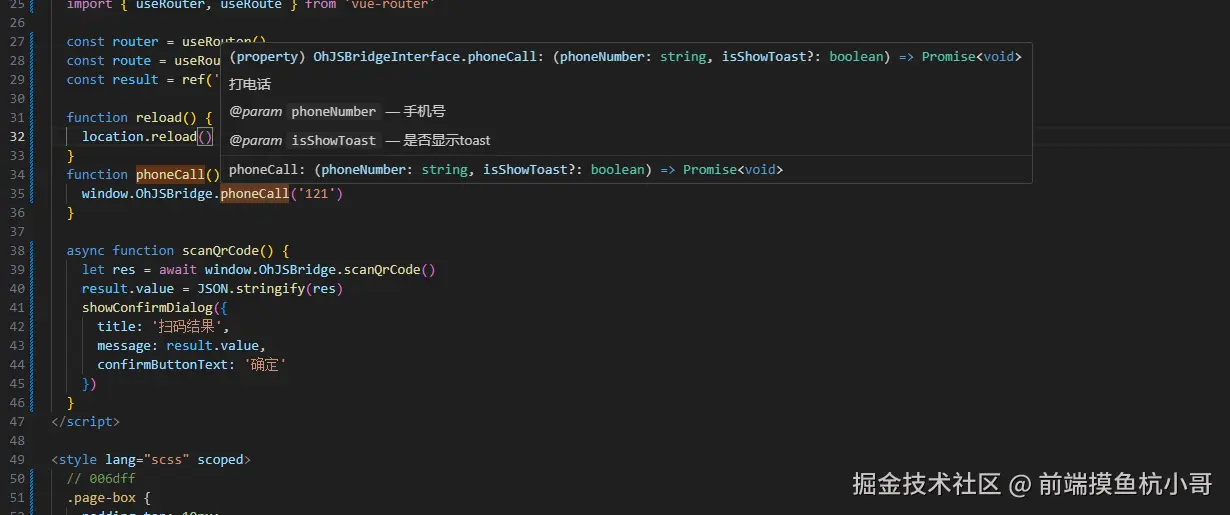Click the 打电话 description in hover tooltip
This screenshot has height=515, width=1230.
click(x=250, y=84)
